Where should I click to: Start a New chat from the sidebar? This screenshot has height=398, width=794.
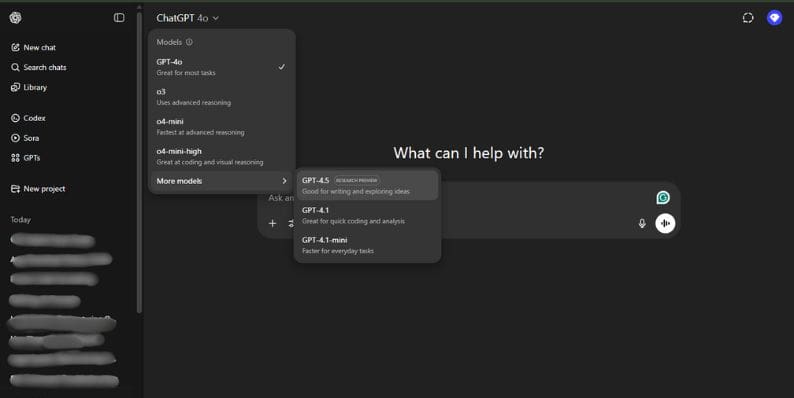33,47
